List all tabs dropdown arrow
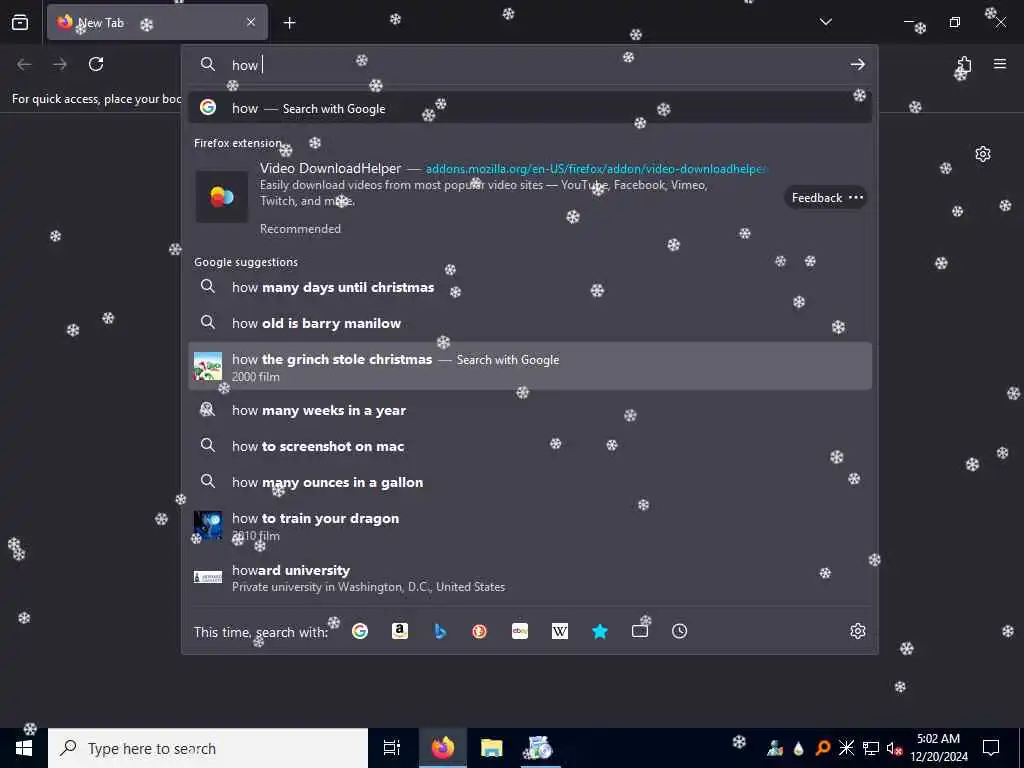Screen dimensions: 1024x768 [x=825, y=22]
